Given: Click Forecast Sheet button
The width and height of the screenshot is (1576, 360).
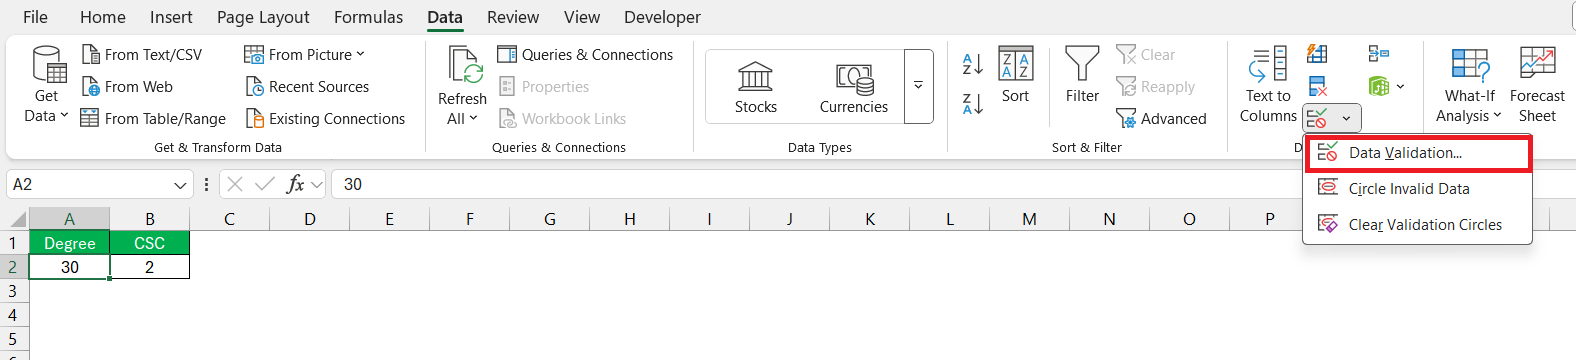Looking at the screenshot, I should point(1537,85).
